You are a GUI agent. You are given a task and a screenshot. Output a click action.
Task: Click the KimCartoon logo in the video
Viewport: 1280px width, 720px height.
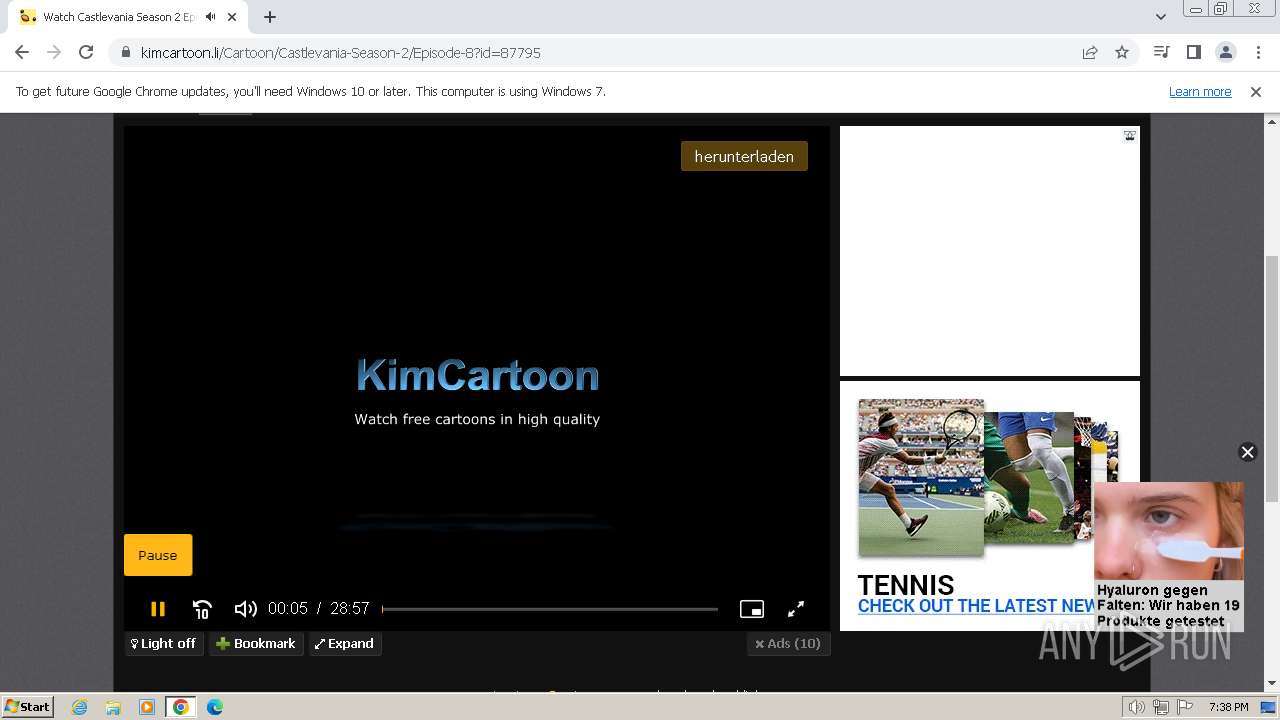tap(478, 376)
